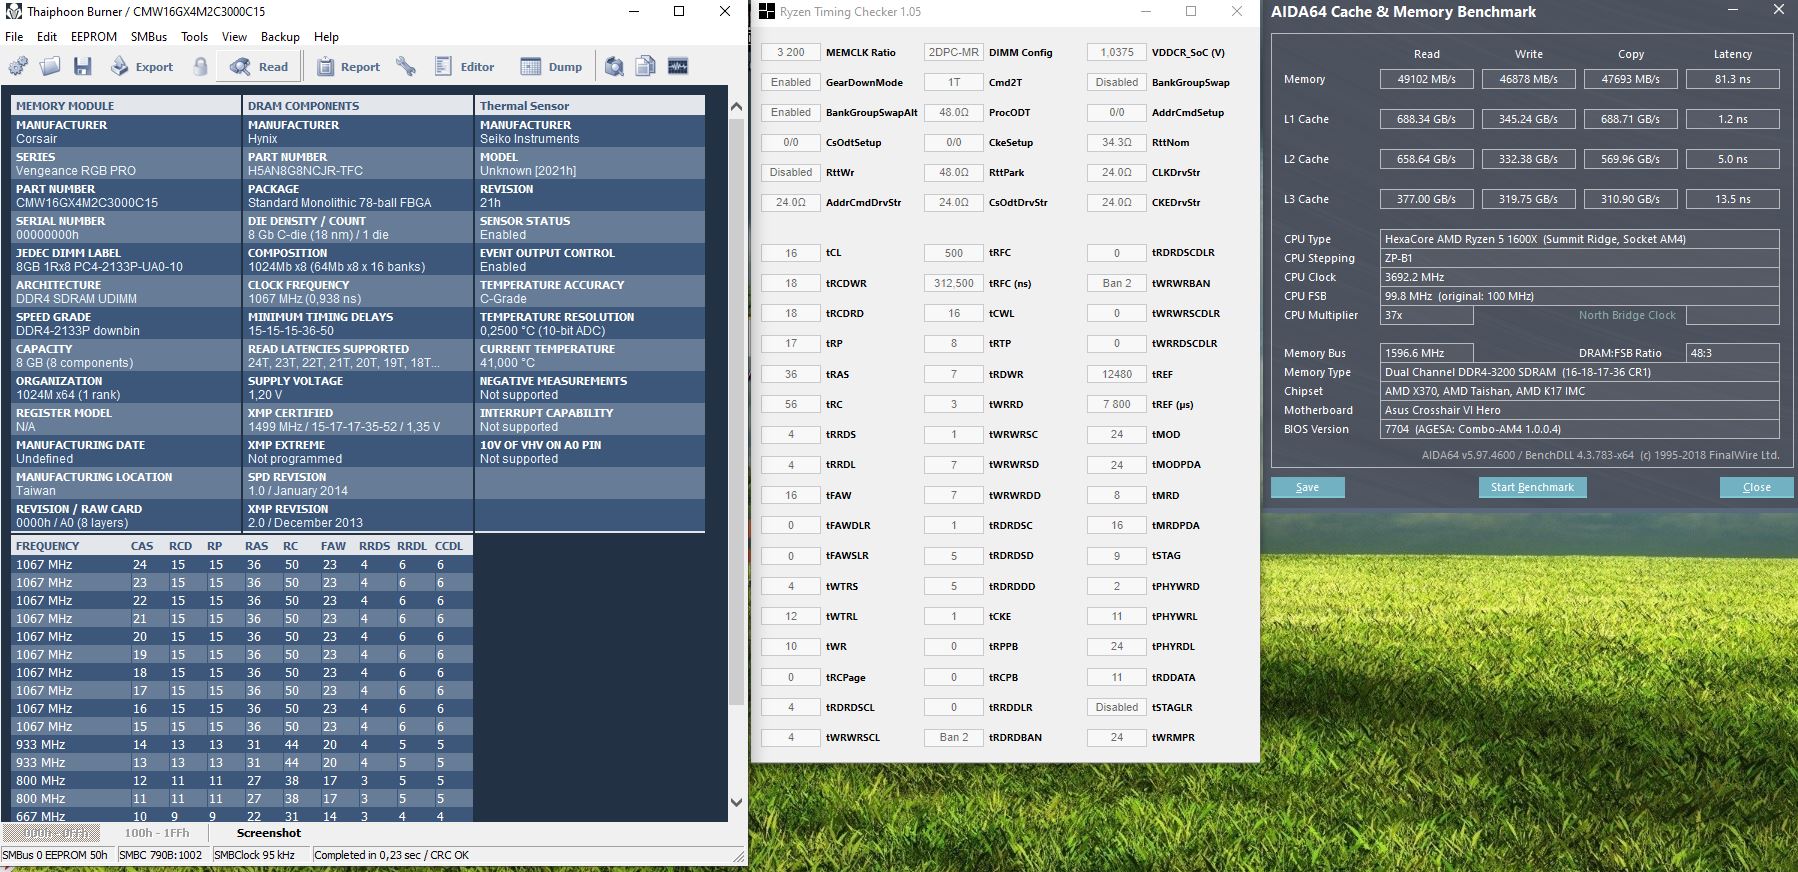Click the wrench tool icon
Image resolution: width=1798 pixels, height=872 pixels.
(406, 67)
